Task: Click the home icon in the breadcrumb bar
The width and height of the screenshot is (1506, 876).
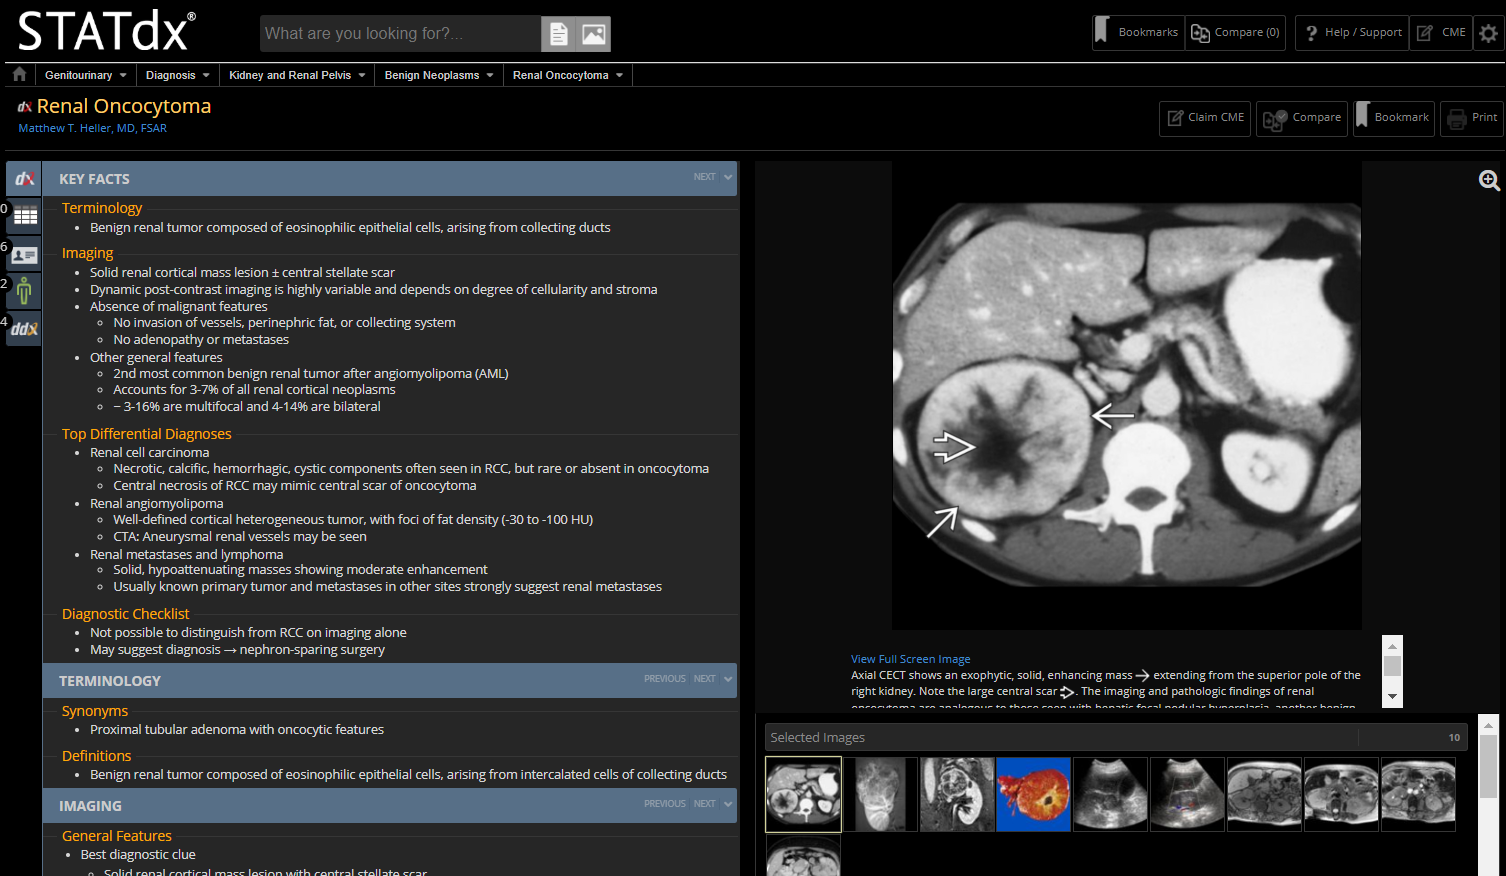Action: point(19,75)
